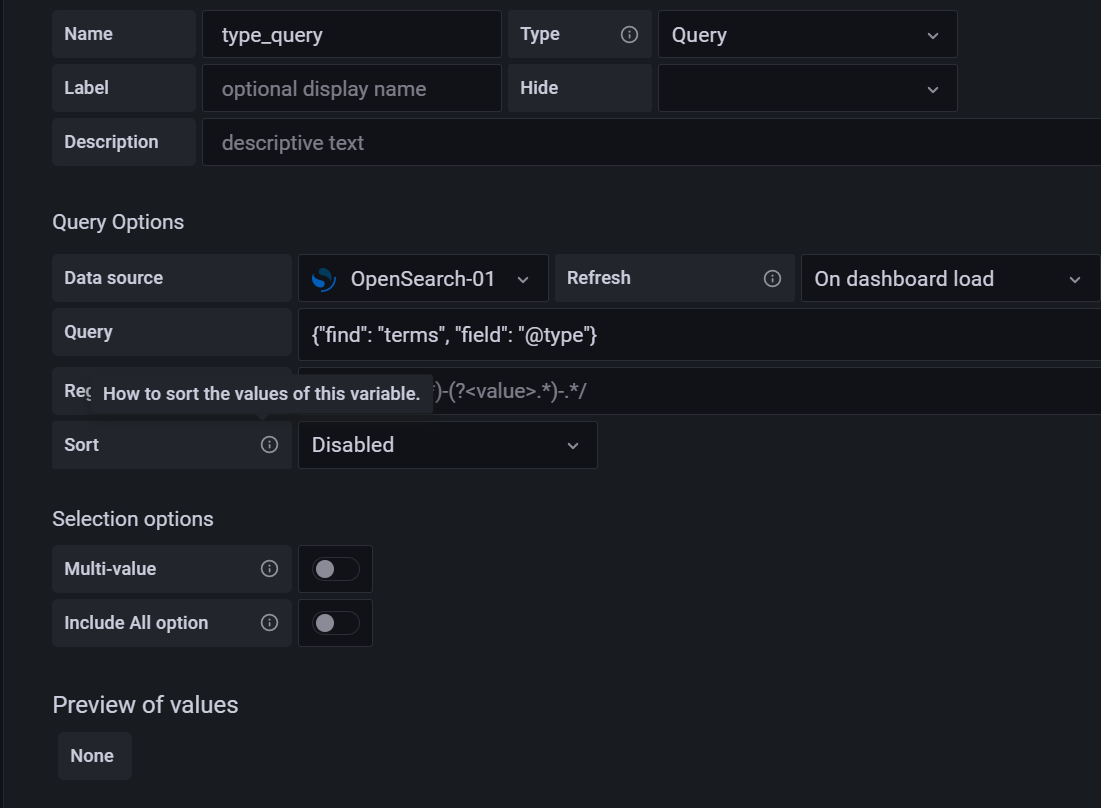This screenshot has height=808, width=1101.
Task: Click the Query Options section heading
Action: [x=118, y=221]
